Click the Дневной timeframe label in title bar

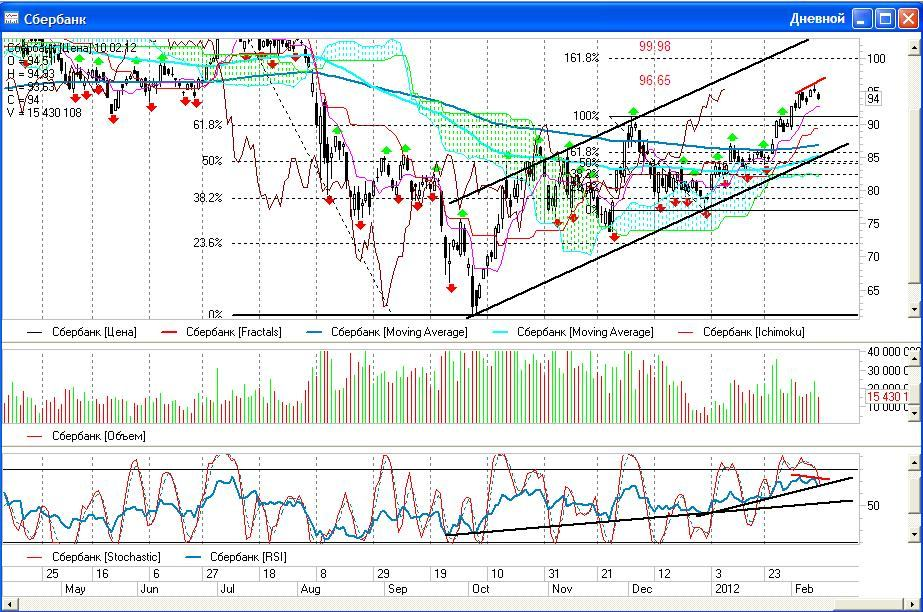[817, 19]
